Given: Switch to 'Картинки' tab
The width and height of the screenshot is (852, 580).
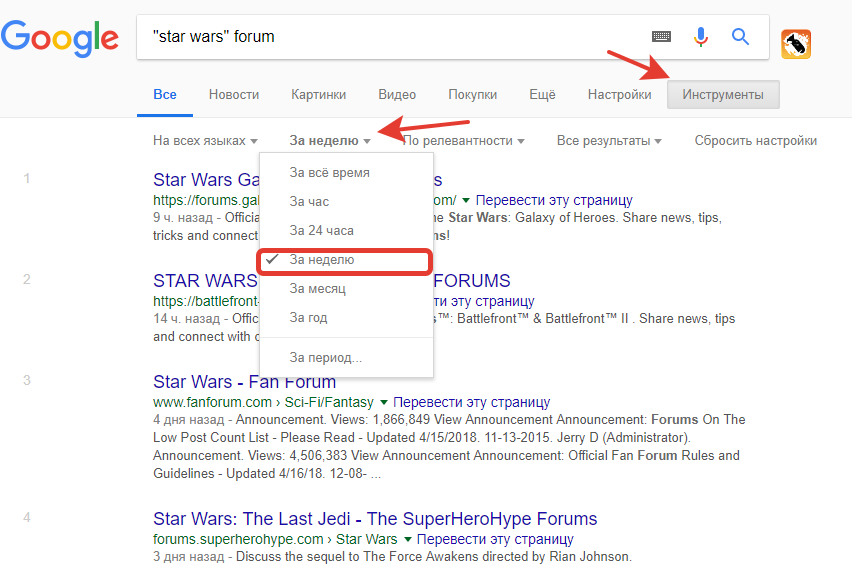Looking at the screenshot, I should (x=318, y=95).
